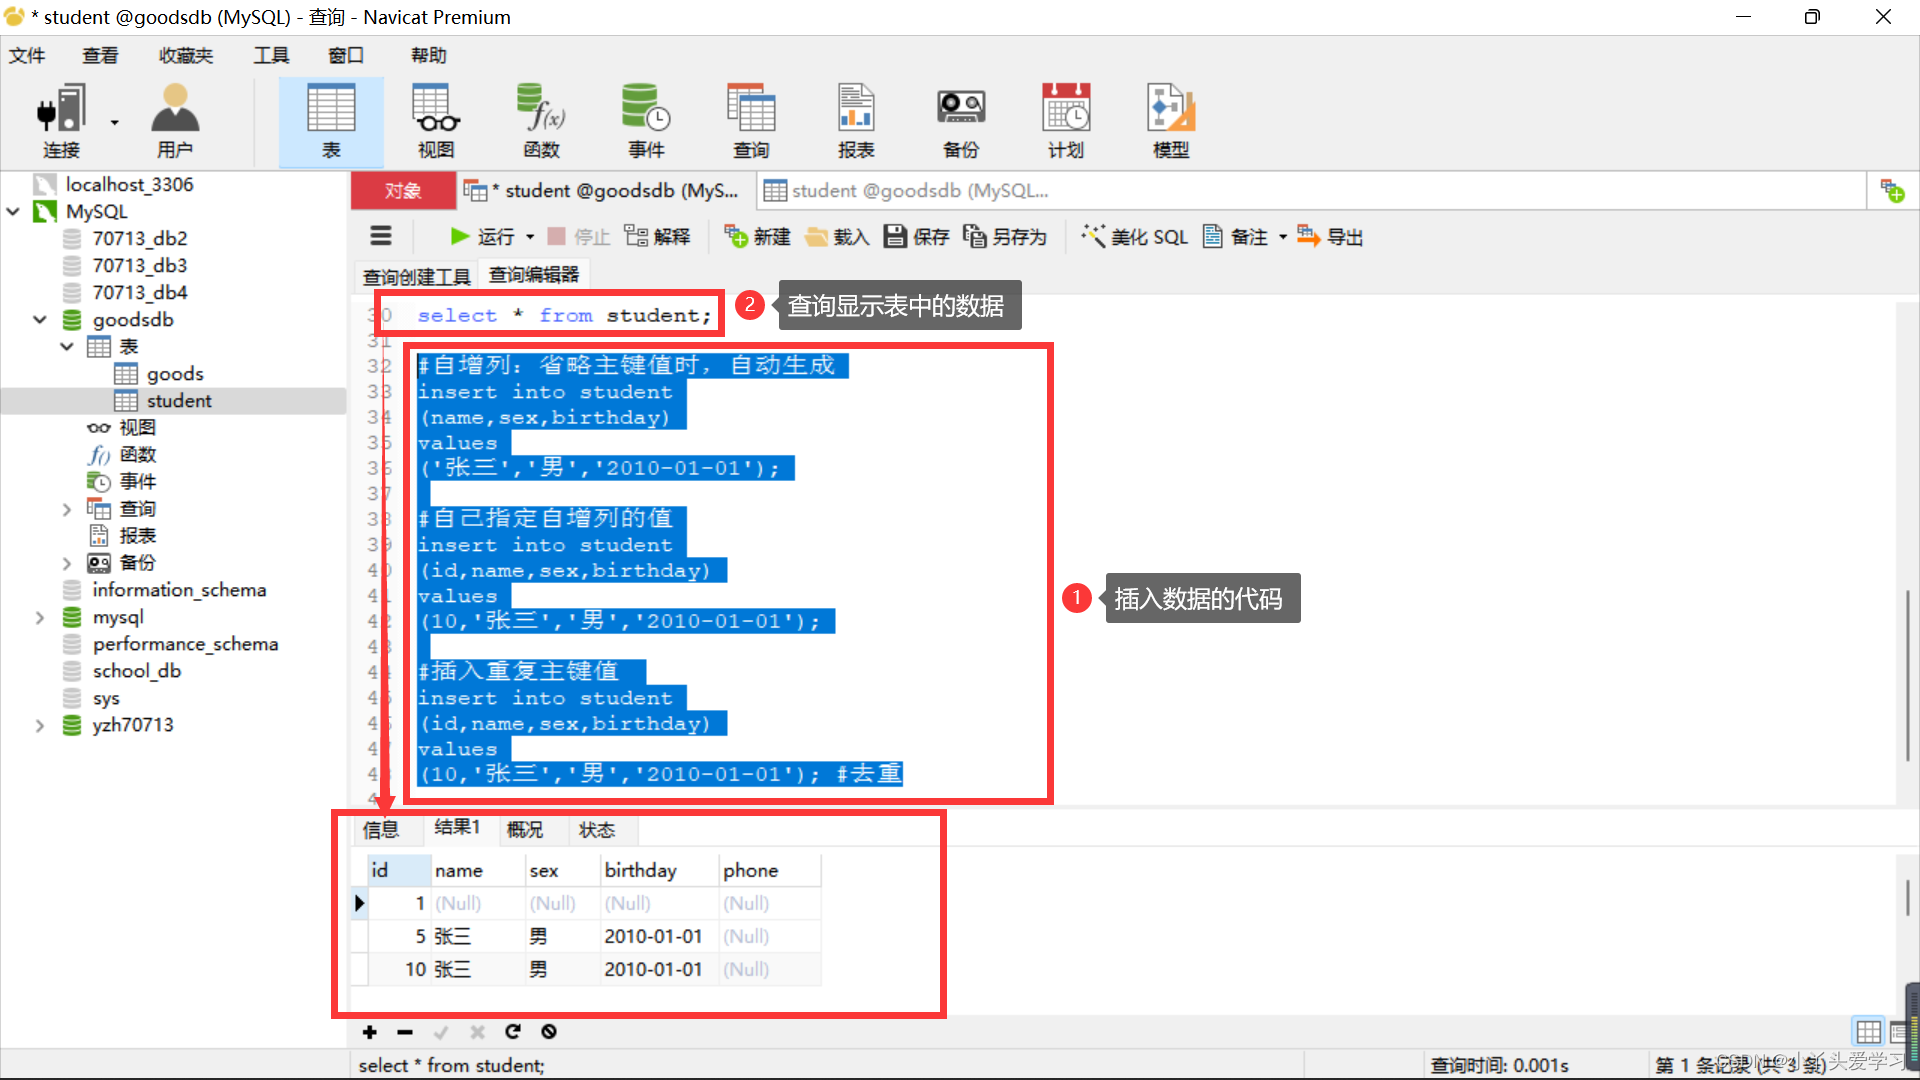Switch to the 对象 (Objects) tab

(x=403, y=190)
